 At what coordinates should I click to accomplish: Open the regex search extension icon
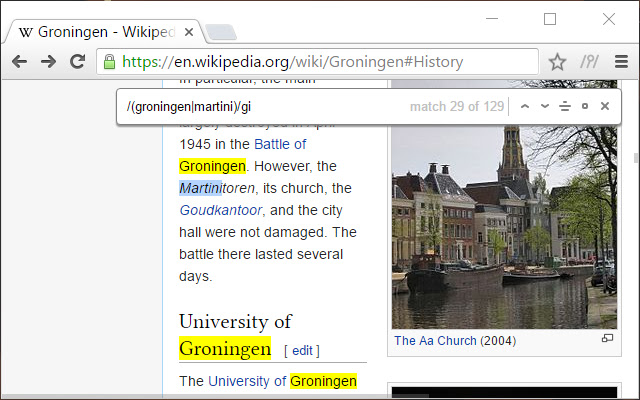tap(589, 62)
